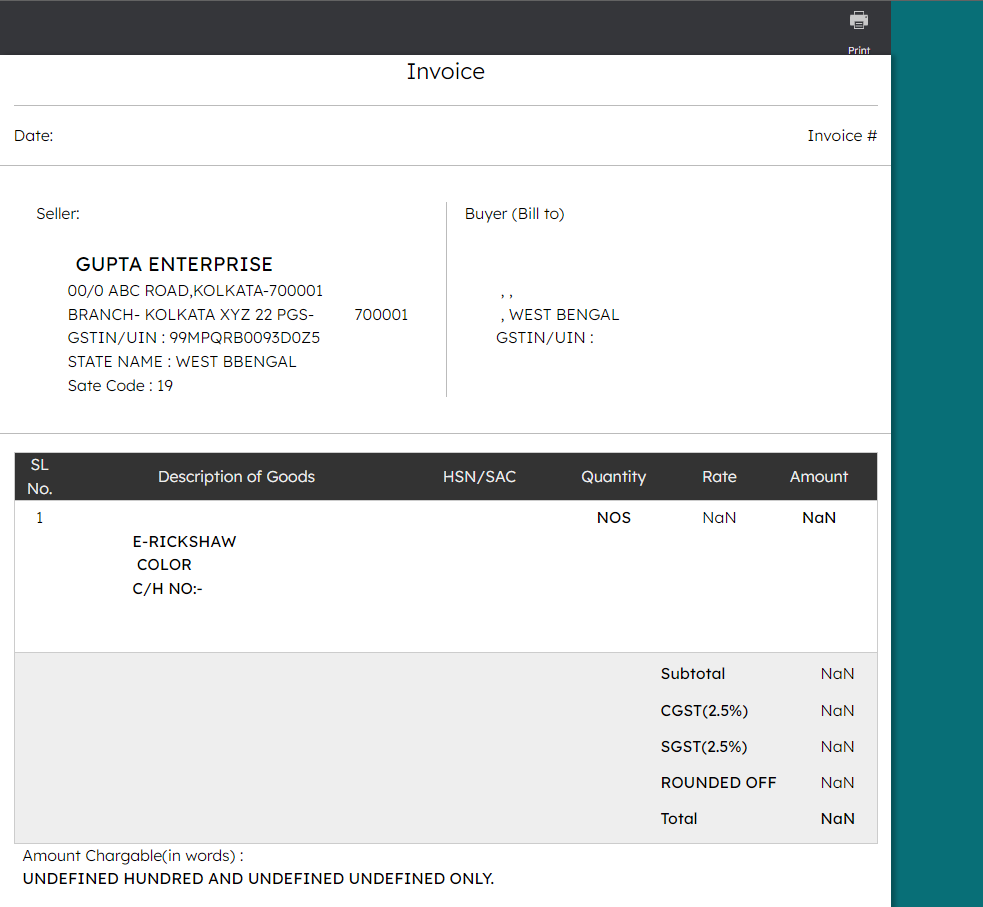Click the Buyer (Bill to) heading
The width and height of the screenshot is (983, 907).
514,214
